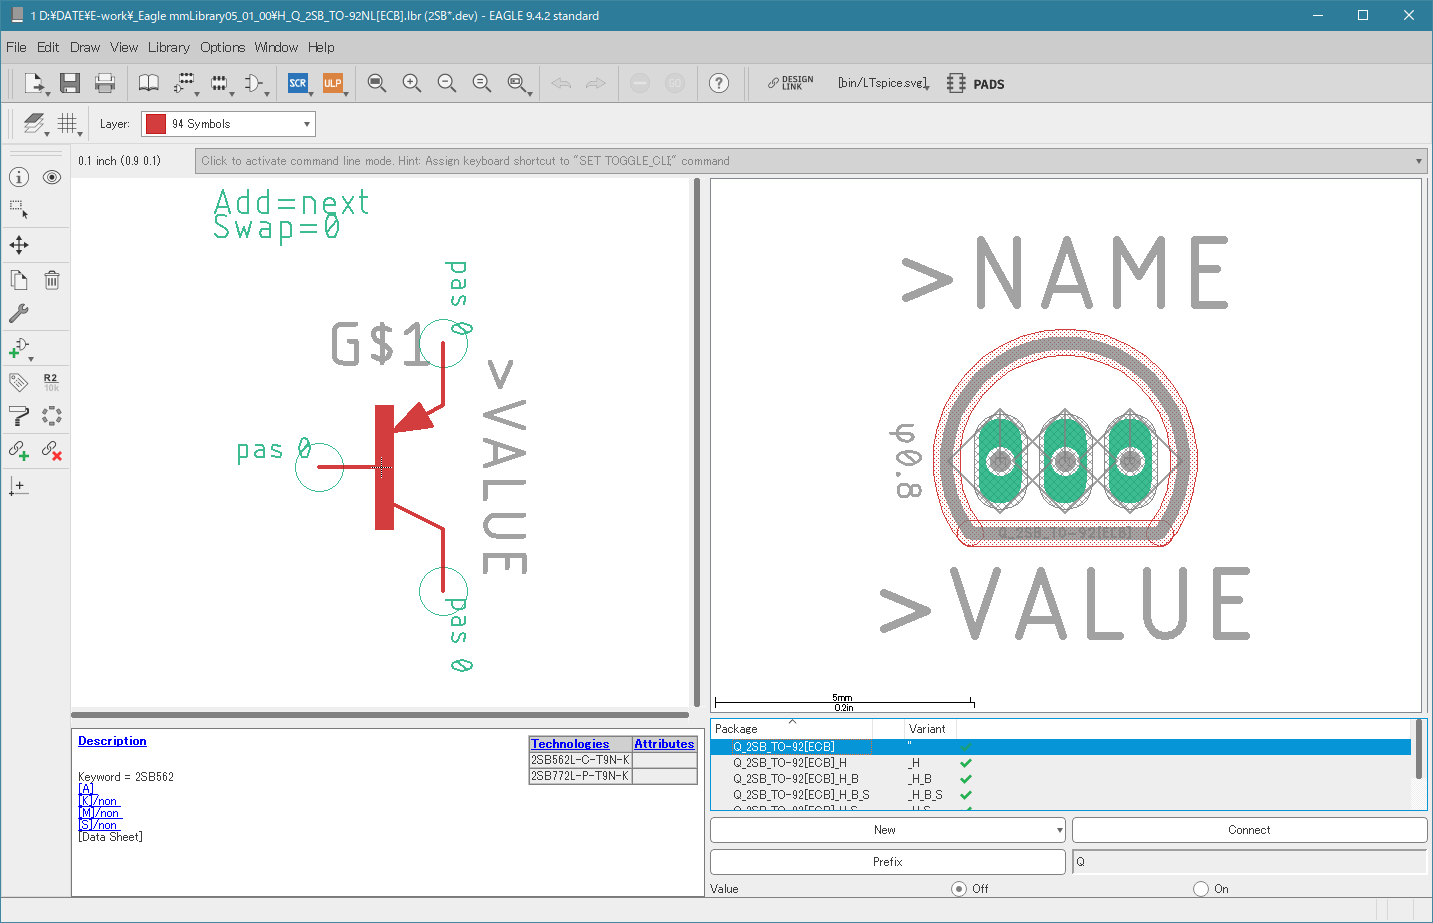Viewport: 1433px width, 923px height.
Task: Click the Save library icon
Action: [x=69, y=83]
